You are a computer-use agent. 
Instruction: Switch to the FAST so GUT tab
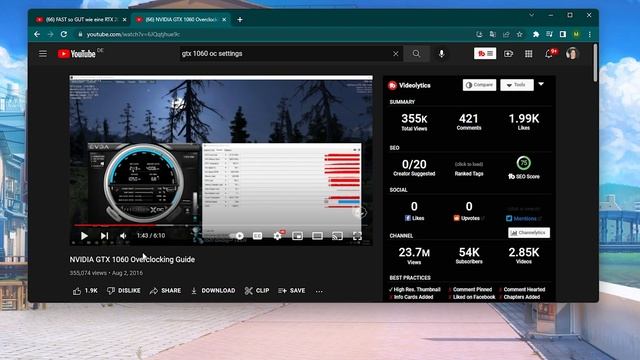[81, 20]
